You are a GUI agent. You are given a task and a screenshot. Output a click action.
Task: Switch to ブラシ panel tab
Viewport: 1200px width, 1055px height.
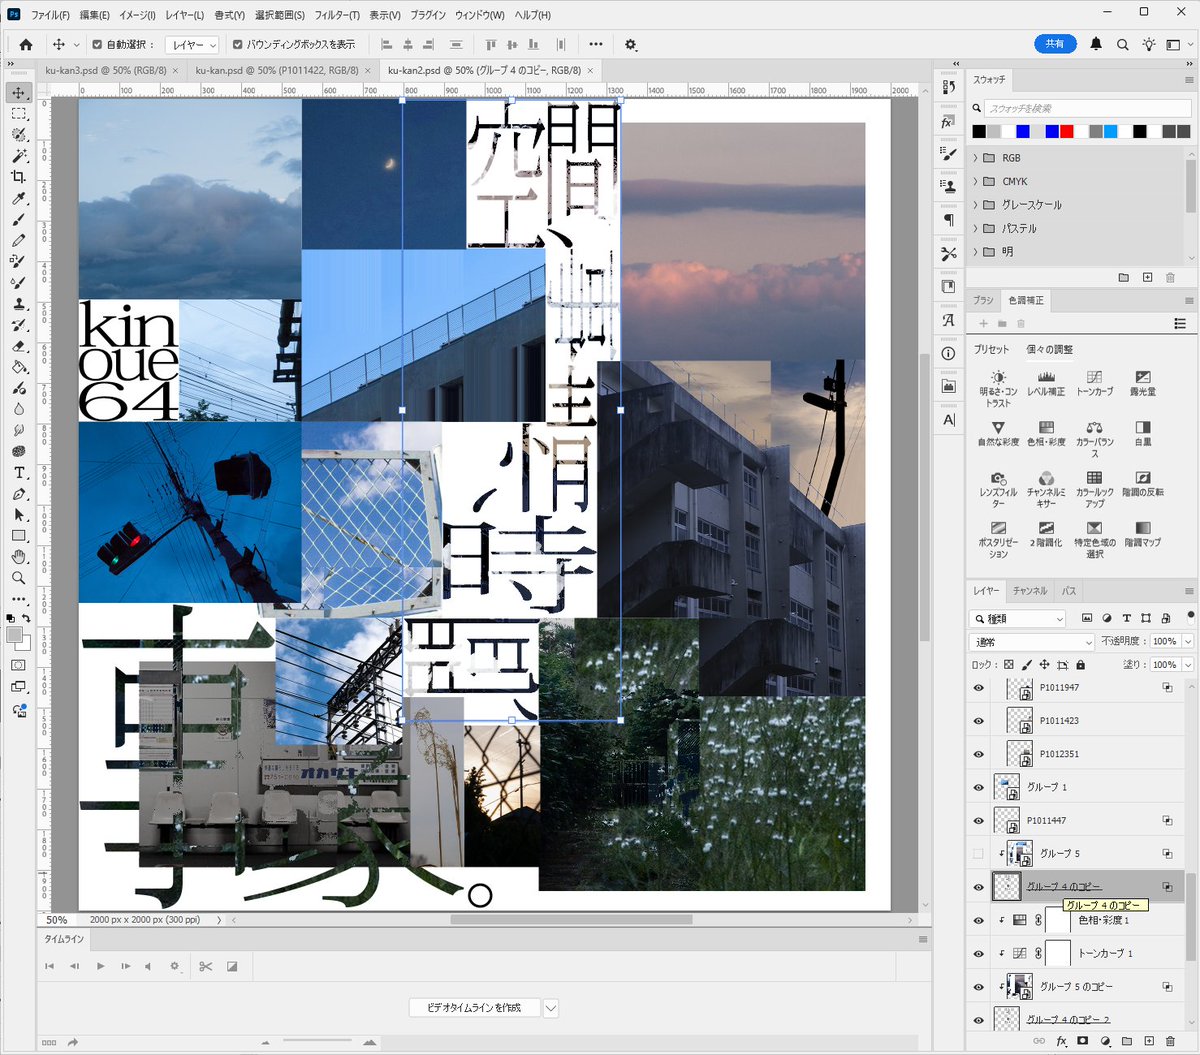[x=983, y=300]
